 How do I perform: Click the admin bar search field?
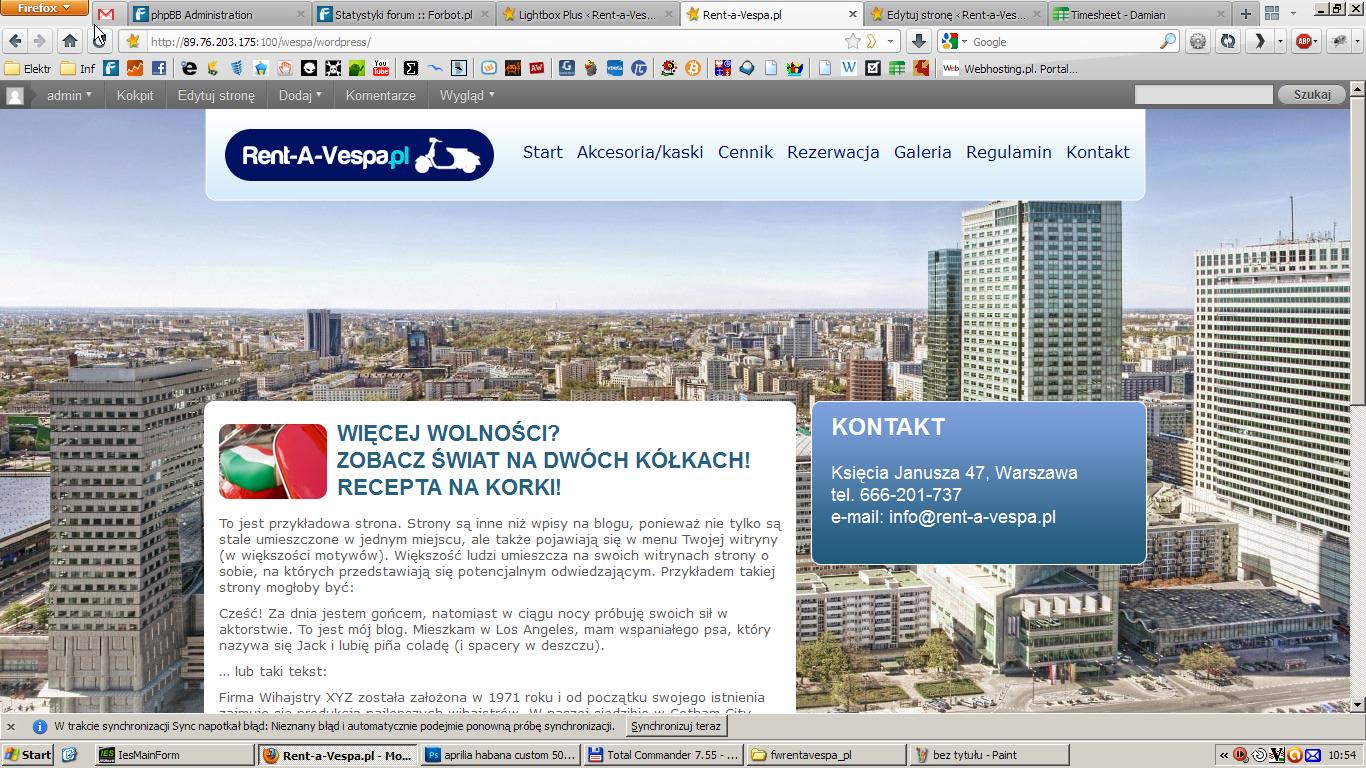(x=1205, y=94)
